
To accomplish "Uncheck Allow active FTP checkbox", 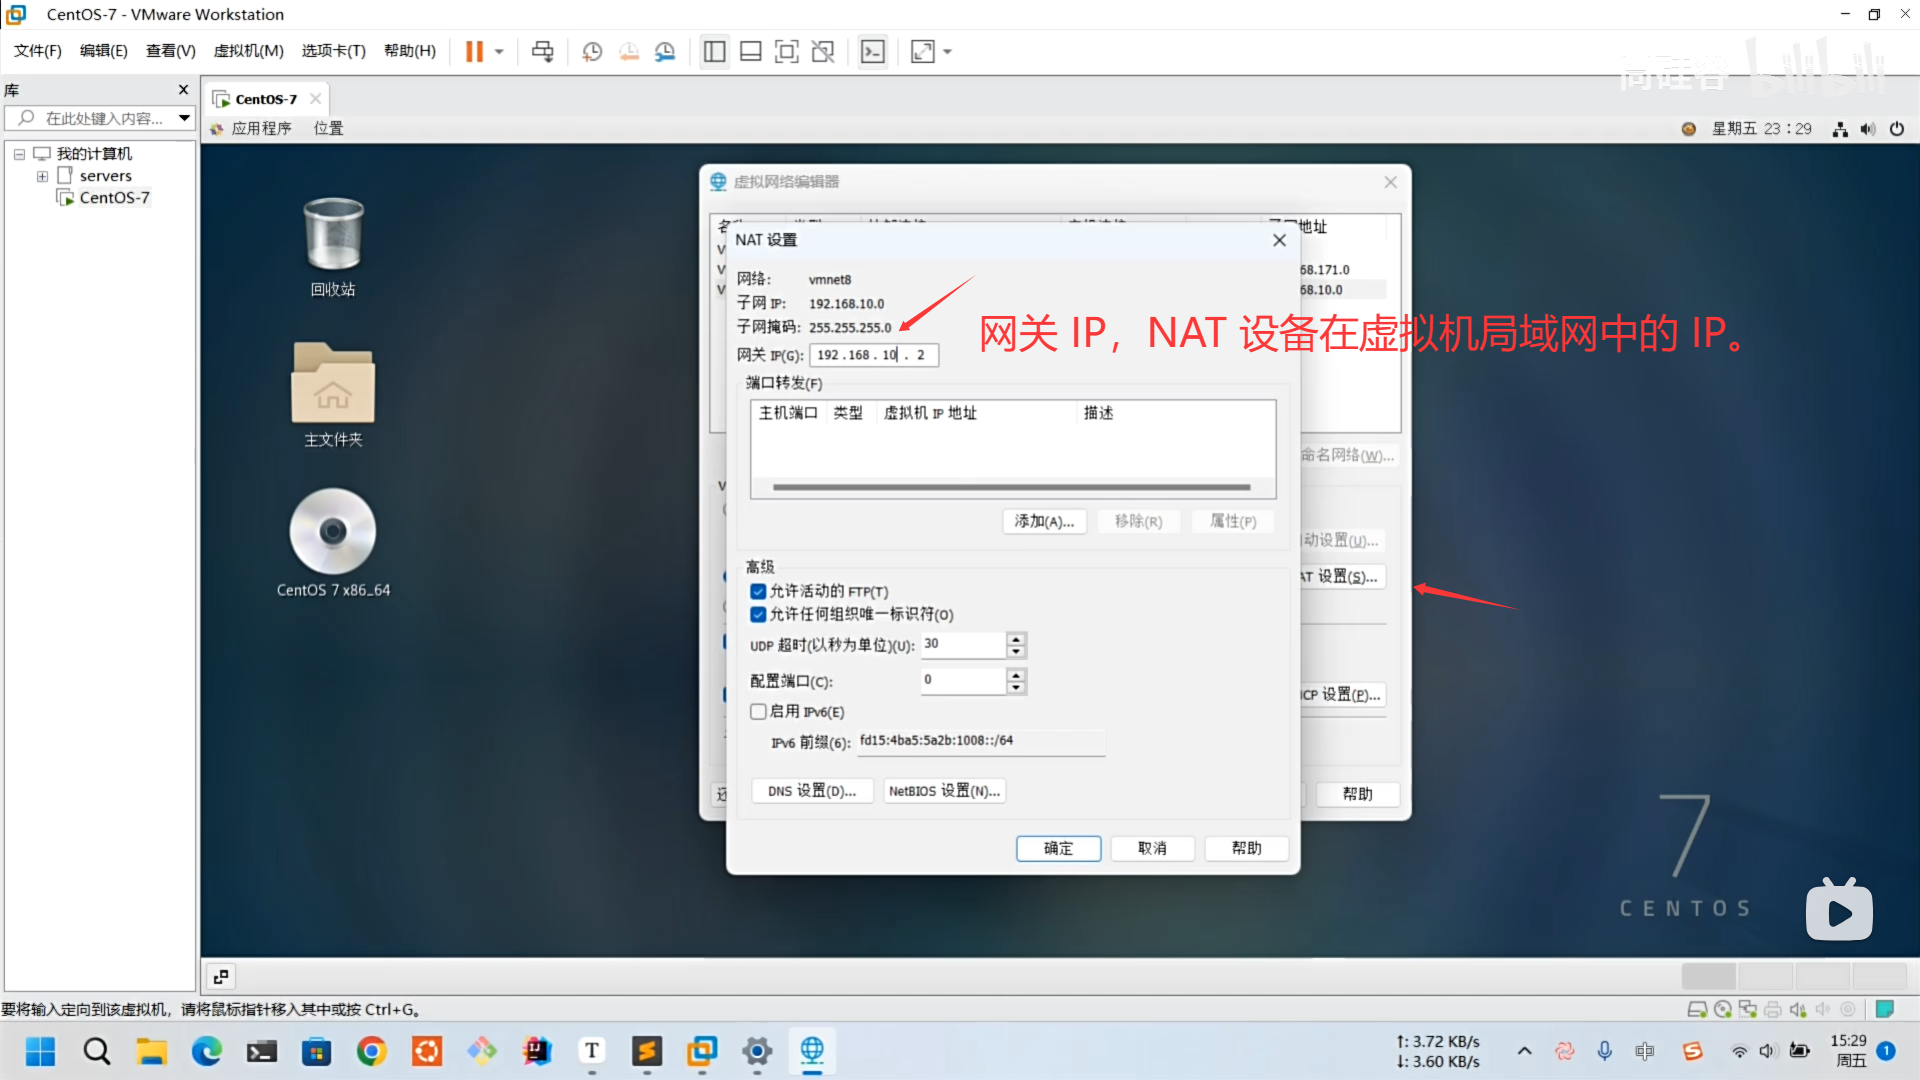I will pyautogui.click(x=758, y=591).
